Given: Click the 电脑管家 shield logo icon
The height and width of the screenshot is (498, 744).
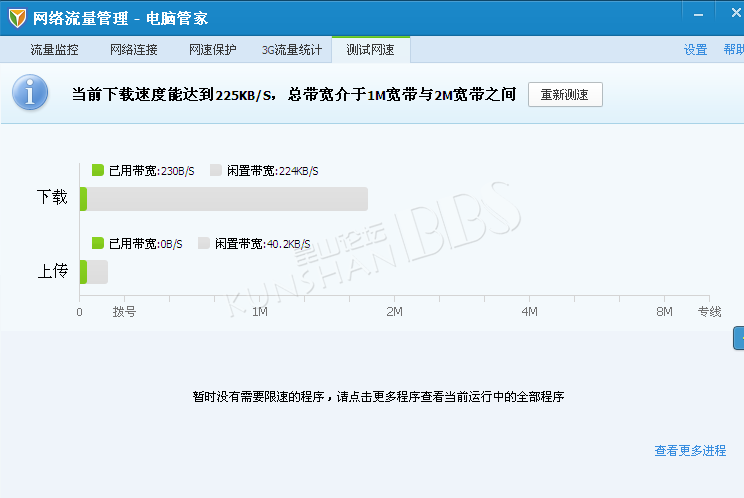Looking at the screenshot, I should 17,18.
